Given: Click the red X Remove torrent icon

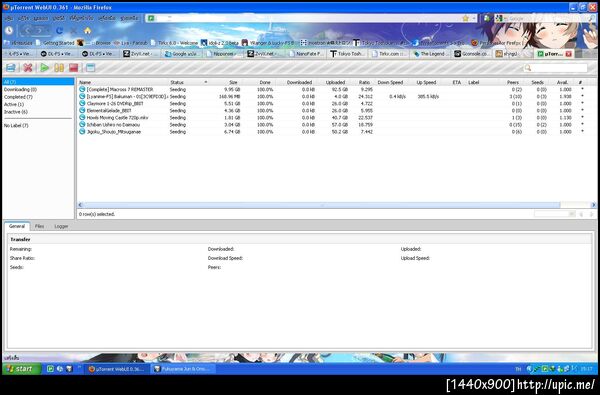Looking at the screenshot, I should 28,68.
